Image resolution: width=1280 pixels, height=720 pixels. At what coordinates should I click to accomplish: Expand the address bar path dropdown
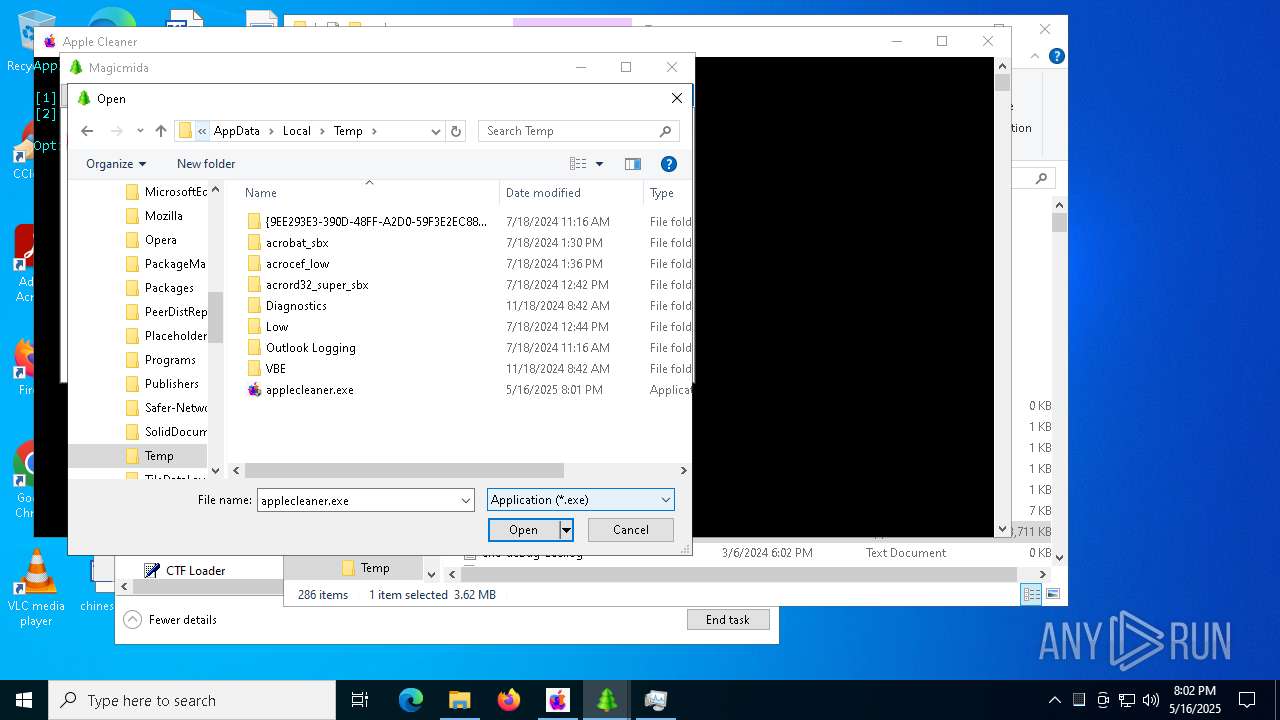tap(436, 131)
